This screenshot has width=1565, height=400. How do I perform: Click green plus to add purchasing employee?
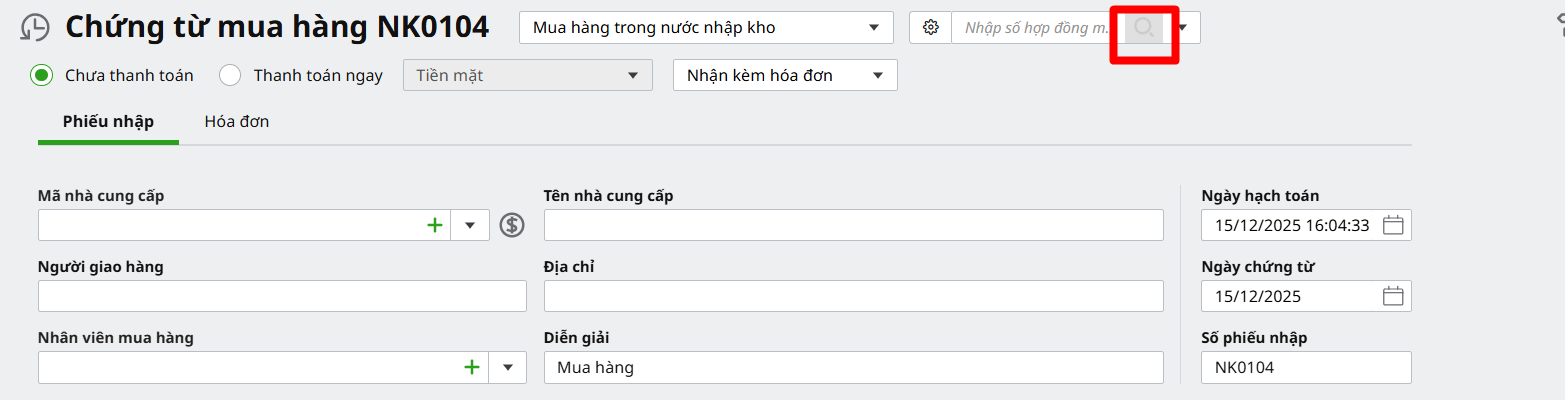point(471,367)
